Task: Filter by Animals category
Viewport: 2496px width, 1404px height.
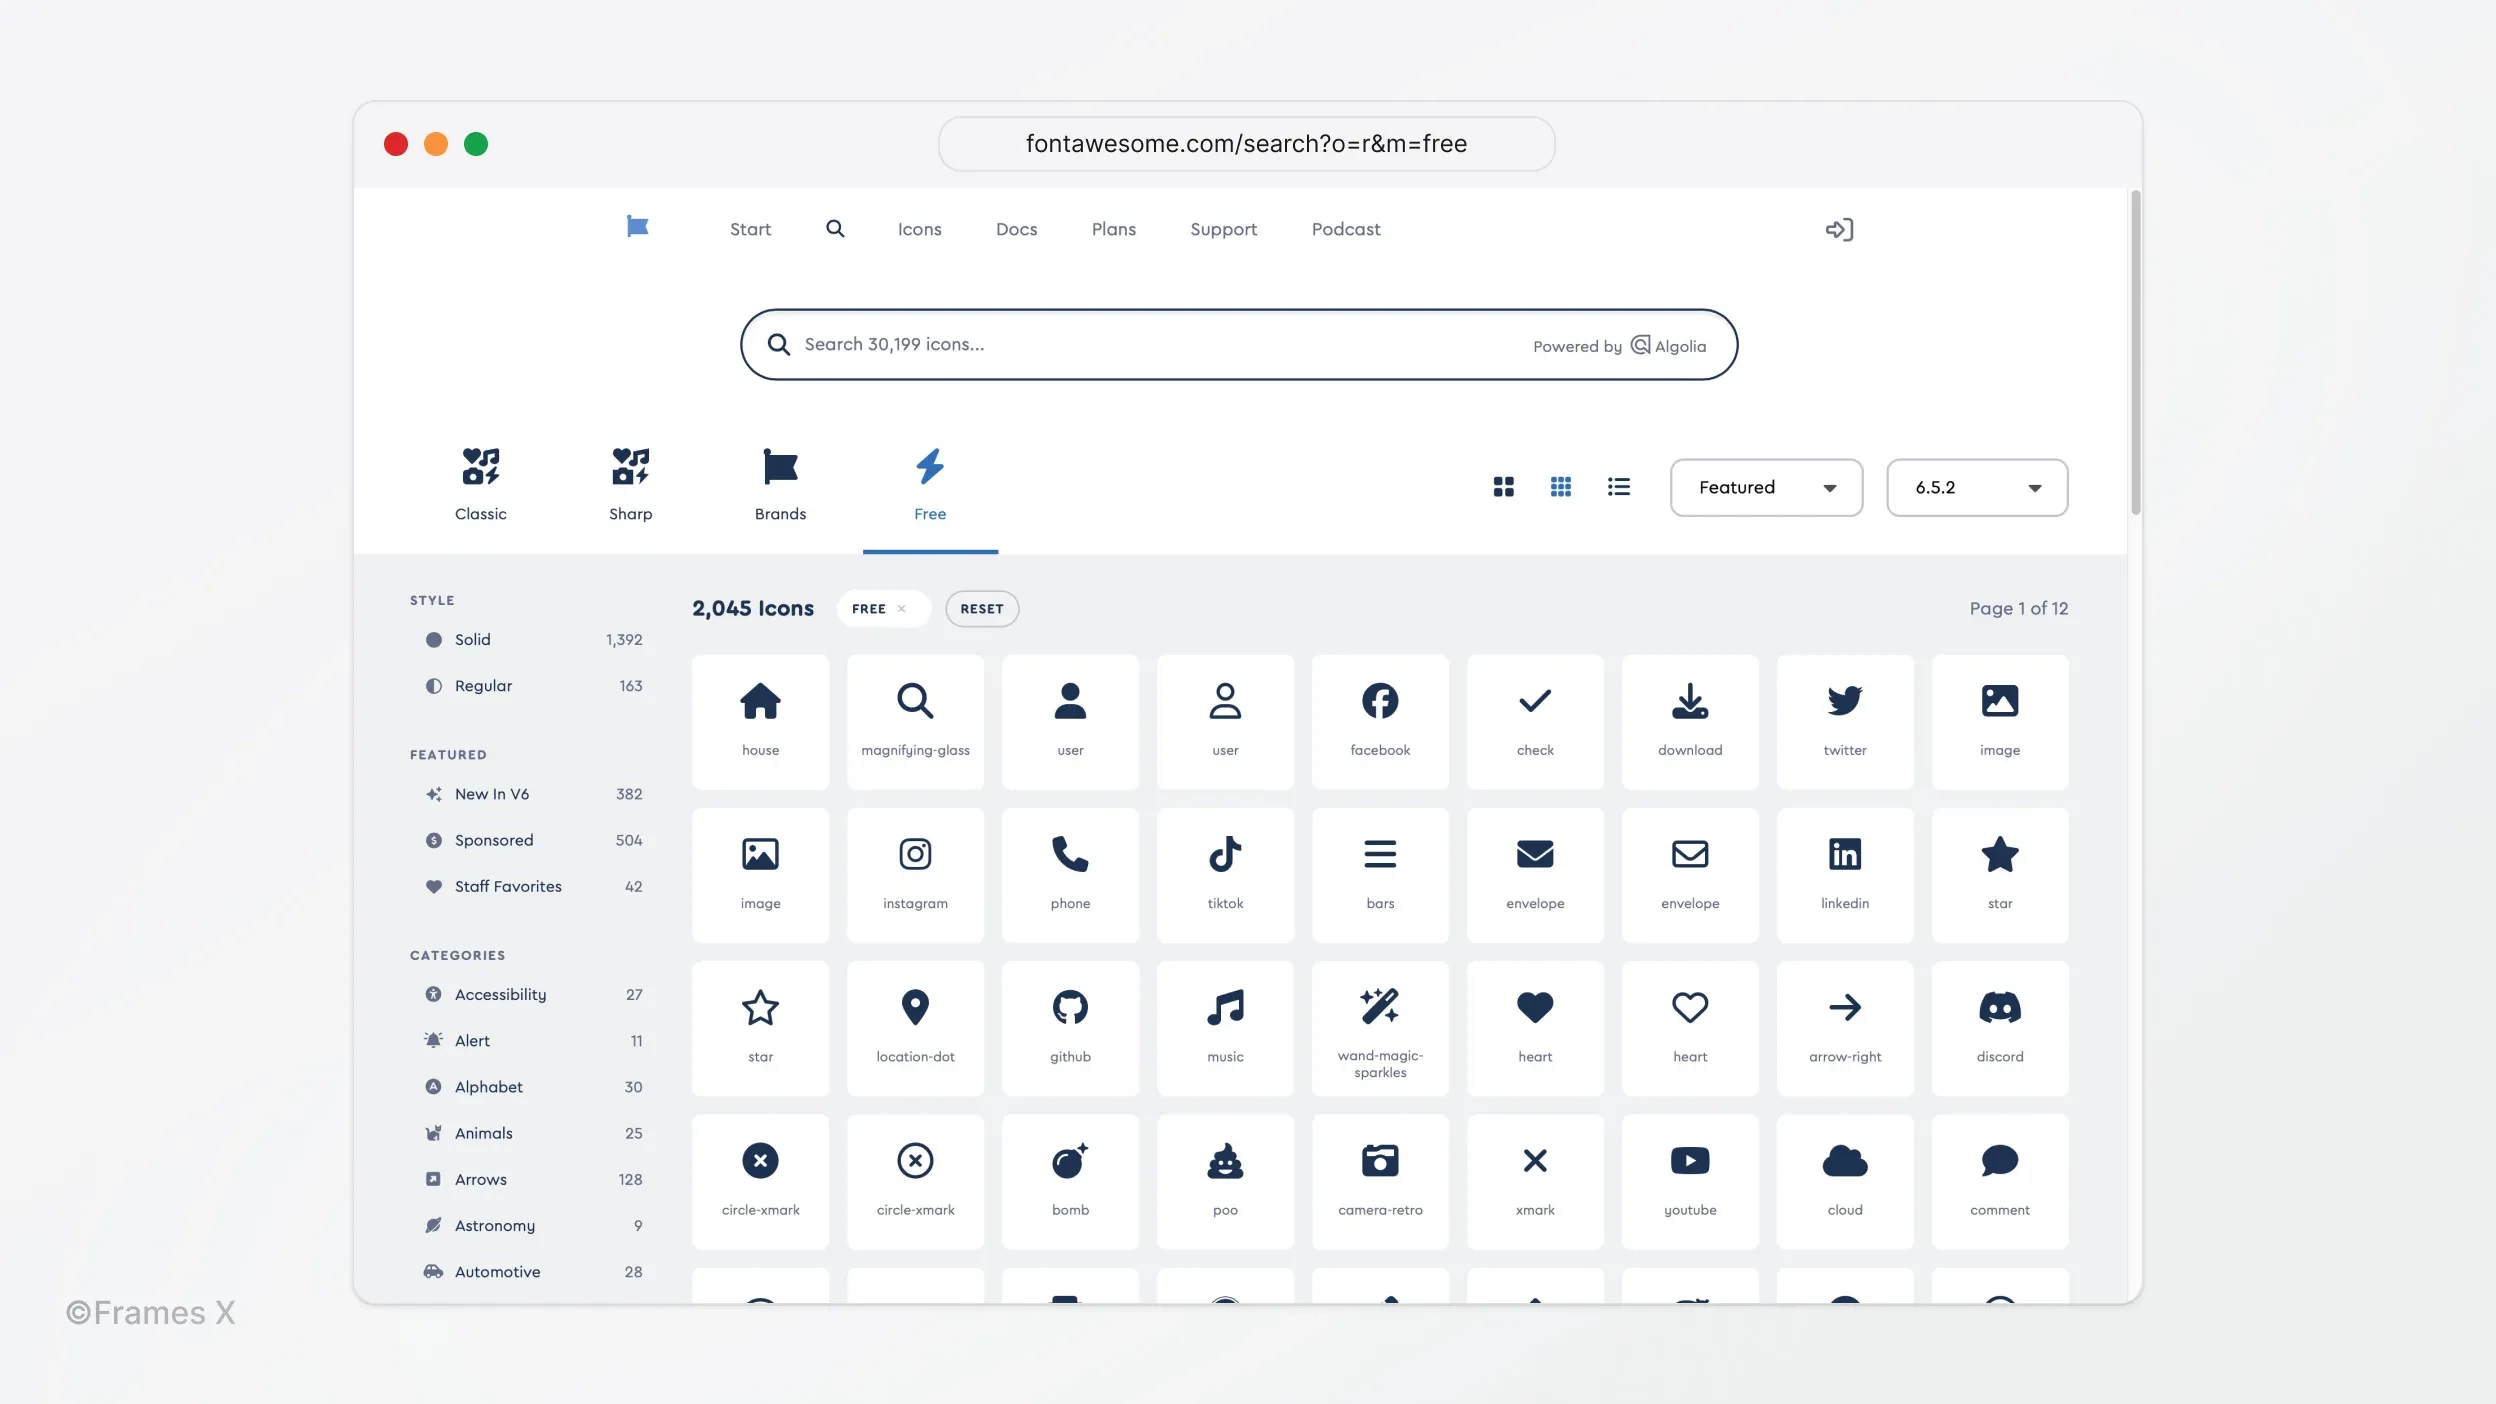Action: [x=533, y=1133]
